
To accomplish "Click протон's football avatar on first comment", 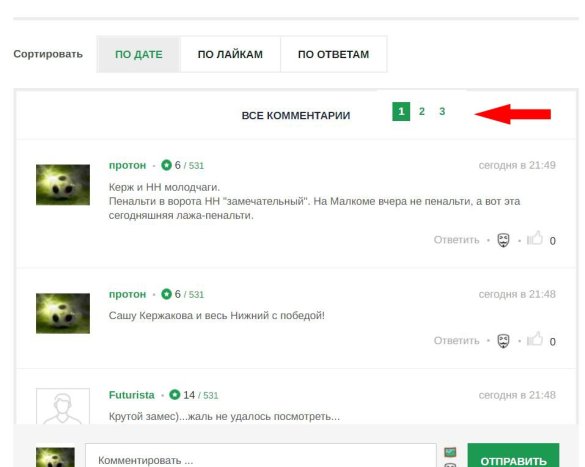I will 63,185.
